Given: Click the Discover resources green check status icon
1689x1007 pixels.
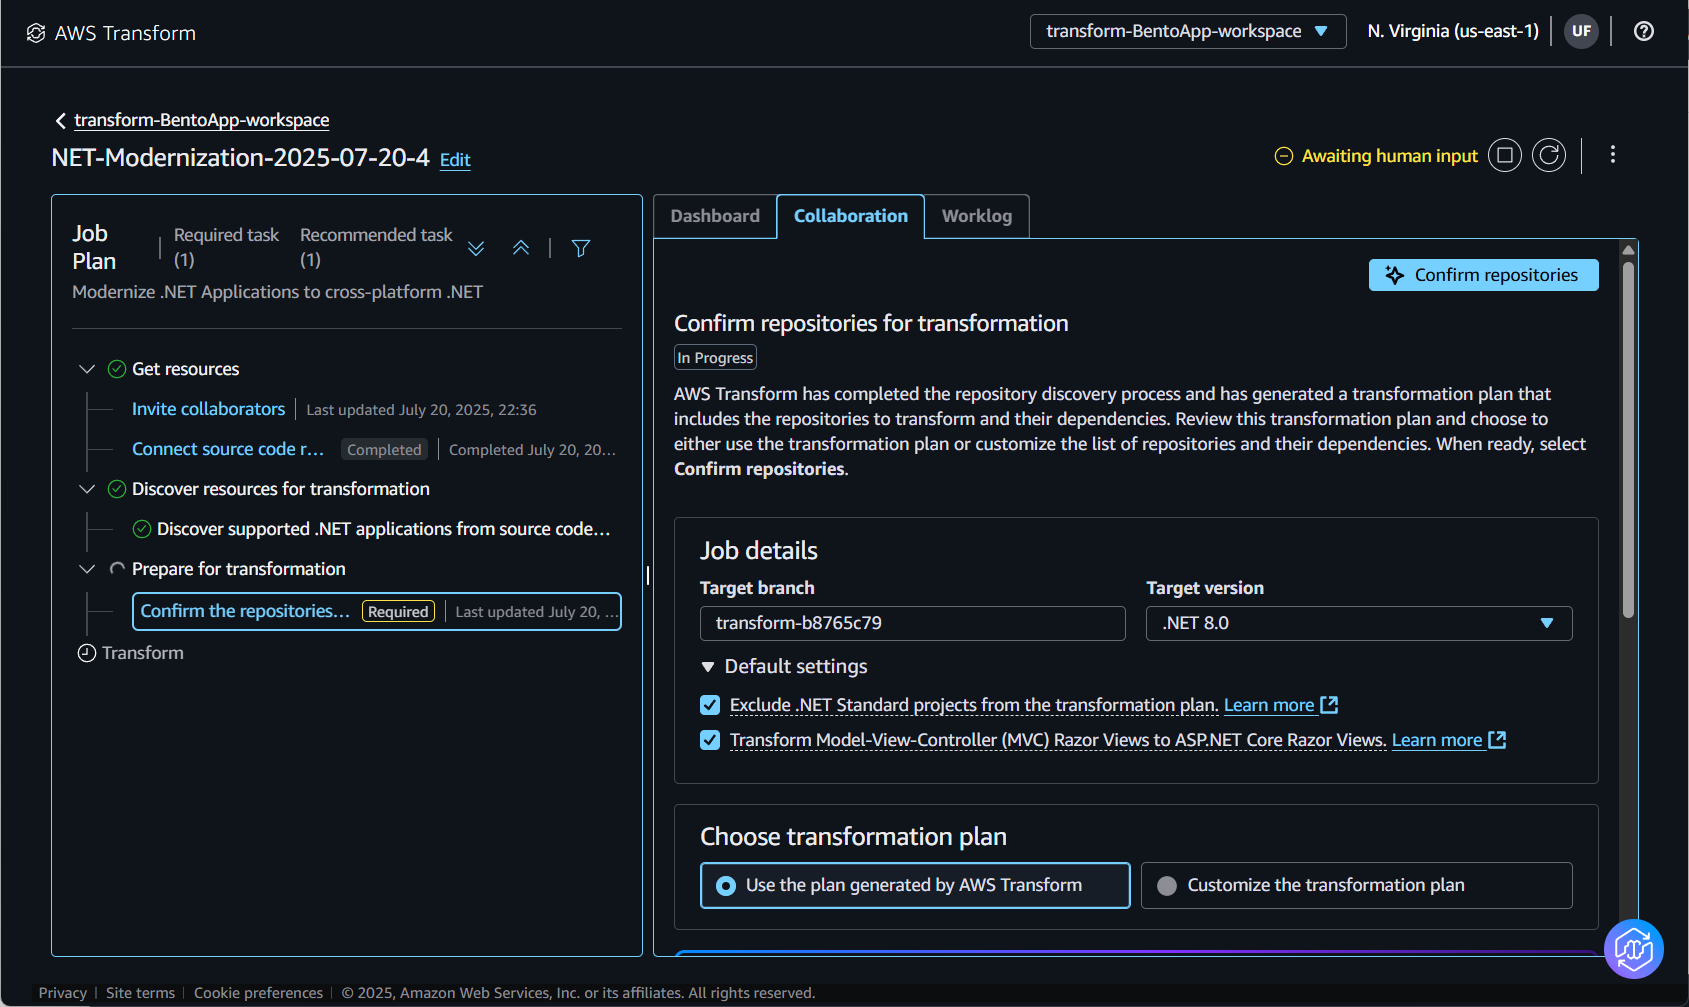Looking at the screenshot, I should tap(117, 489).
